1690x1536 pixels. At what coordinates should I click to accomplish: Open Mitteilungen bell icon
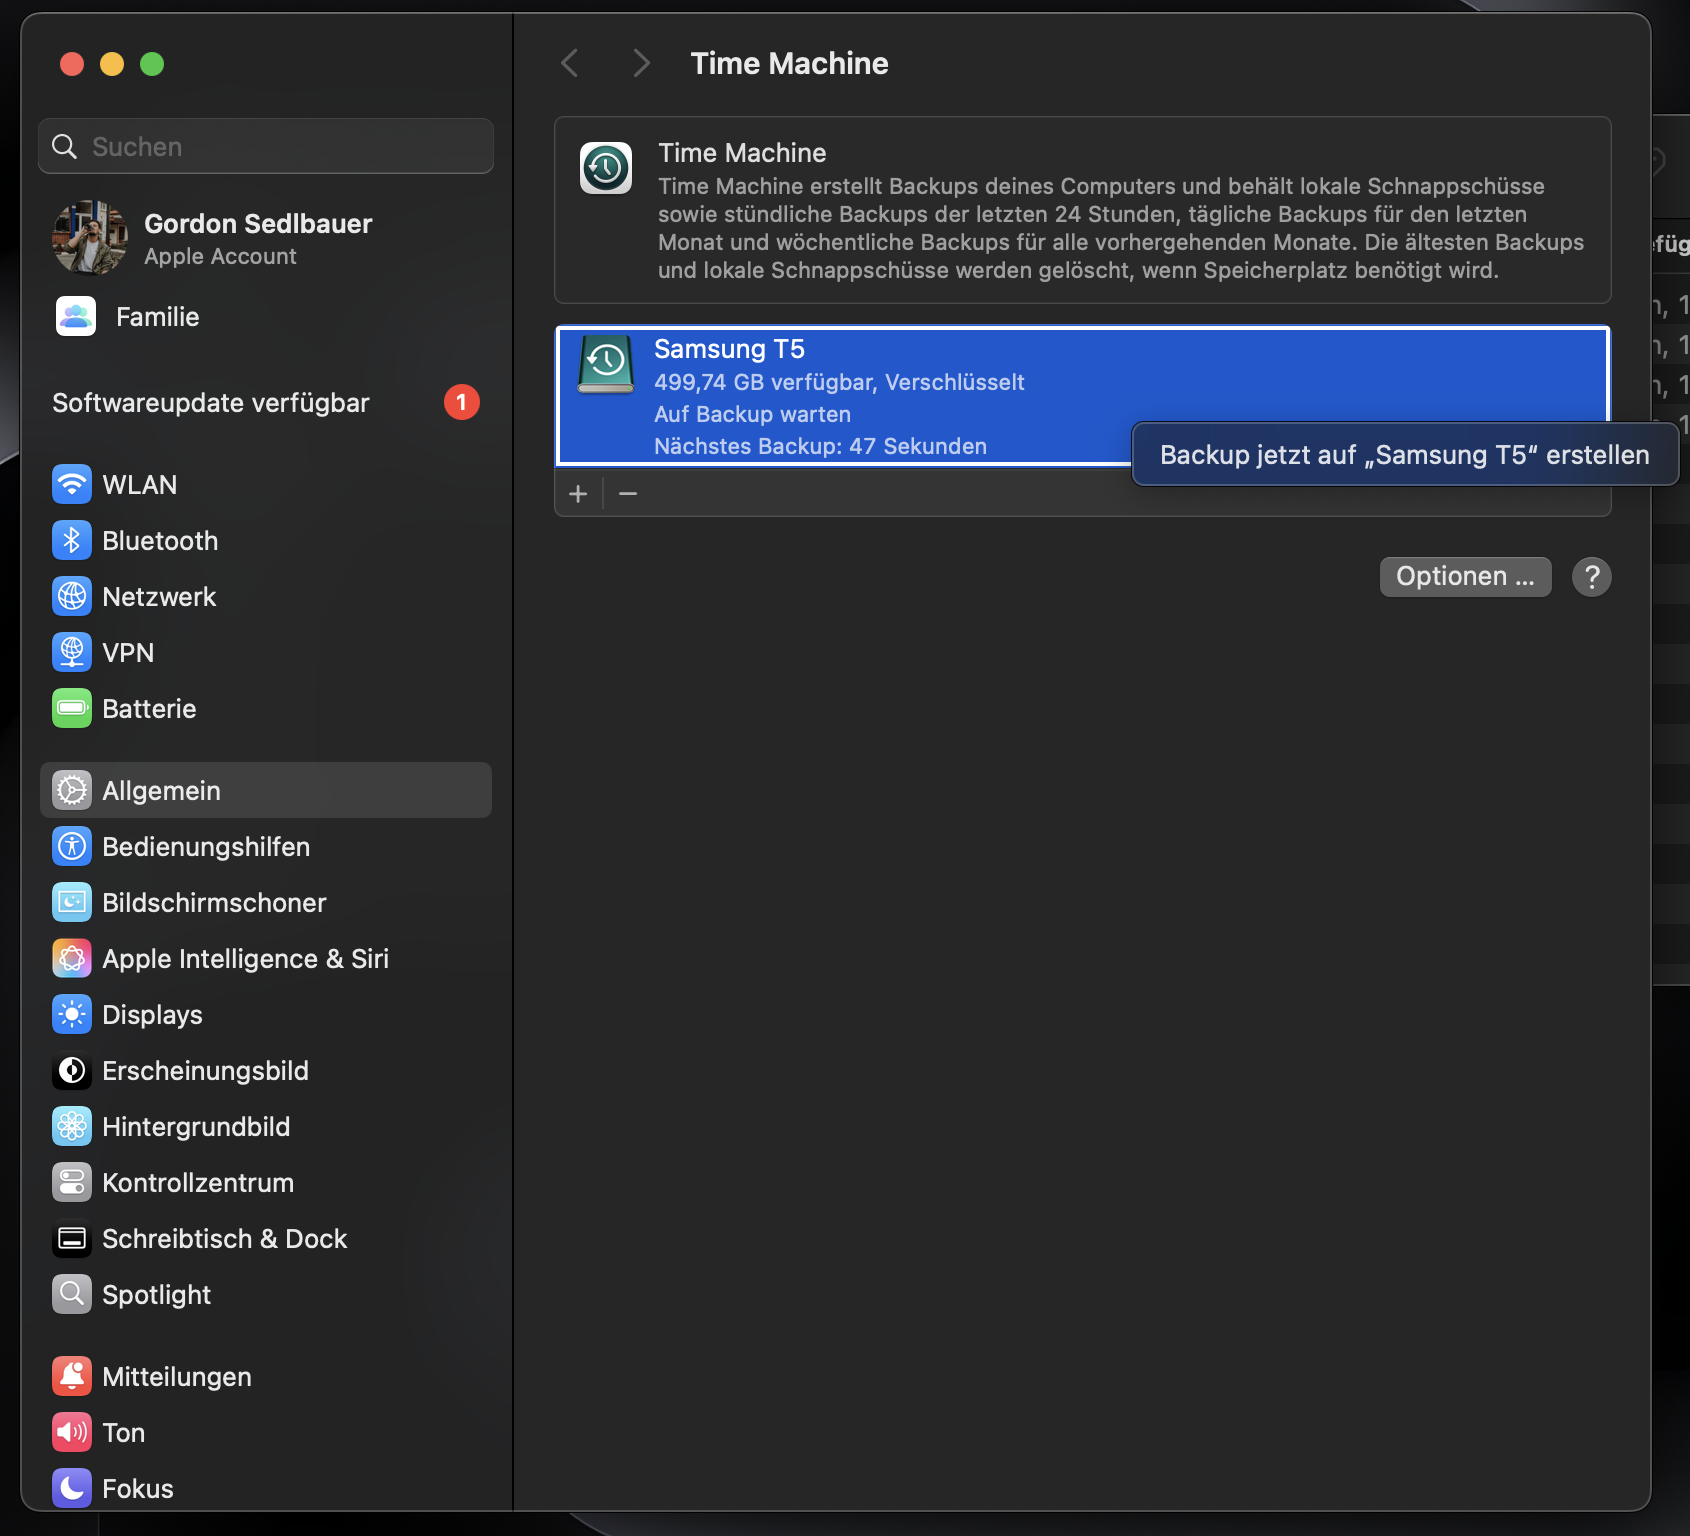(72, 1377)
